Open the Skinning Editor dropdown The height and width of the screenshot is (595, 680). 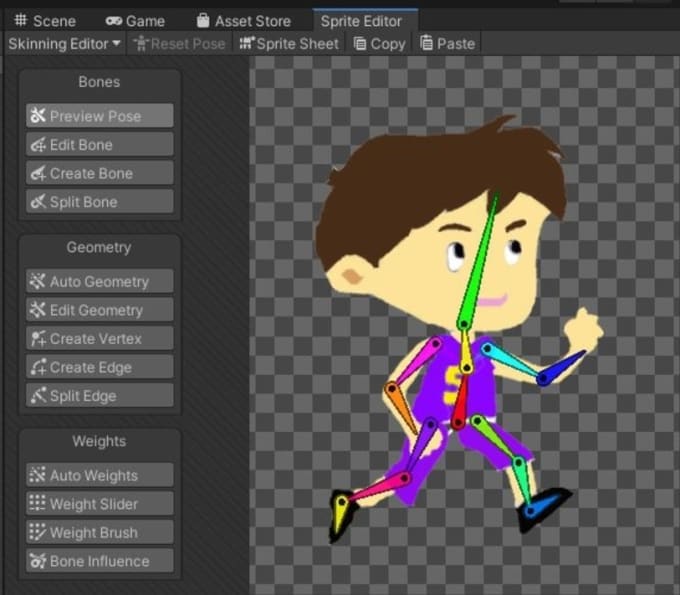coord(64,44)
